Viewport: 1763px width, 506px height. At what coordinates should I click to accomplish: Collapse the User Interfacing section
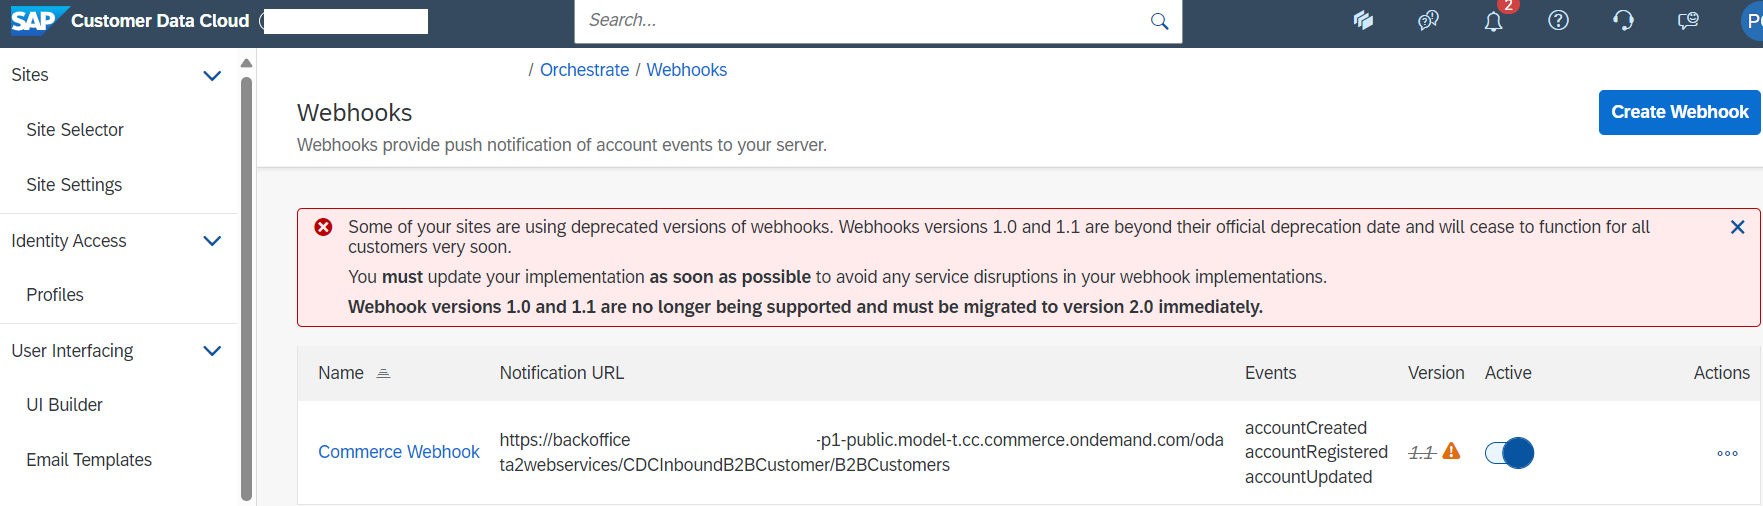pyautogui.click(x=212, y=351)
